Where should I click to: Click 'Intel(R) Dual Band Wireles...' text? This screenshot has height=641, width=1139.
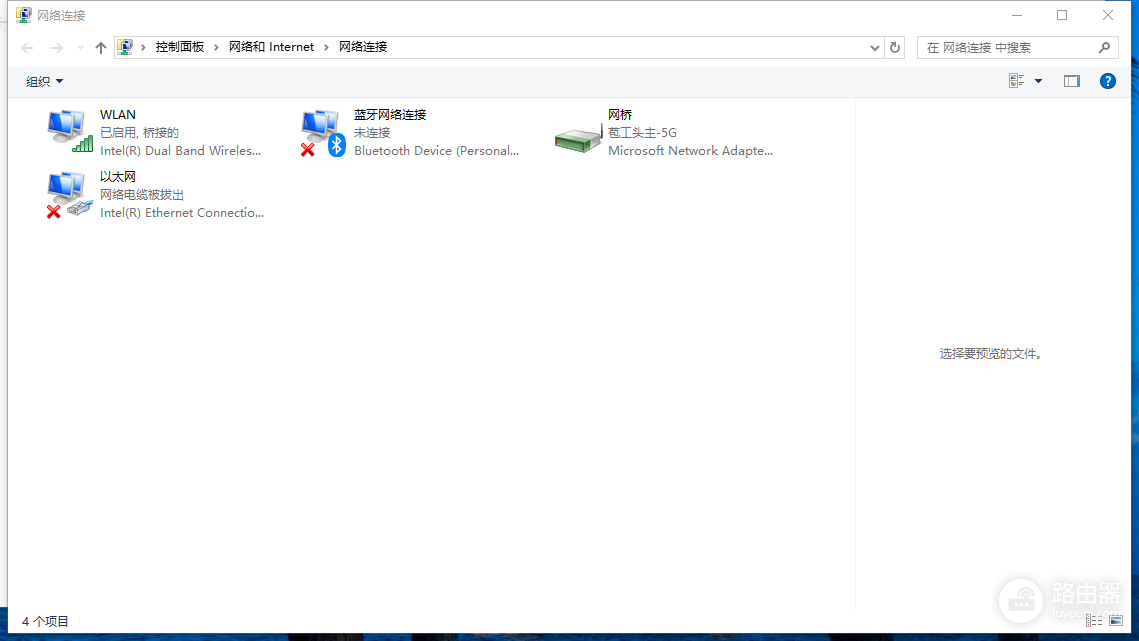tap(180, 150)
